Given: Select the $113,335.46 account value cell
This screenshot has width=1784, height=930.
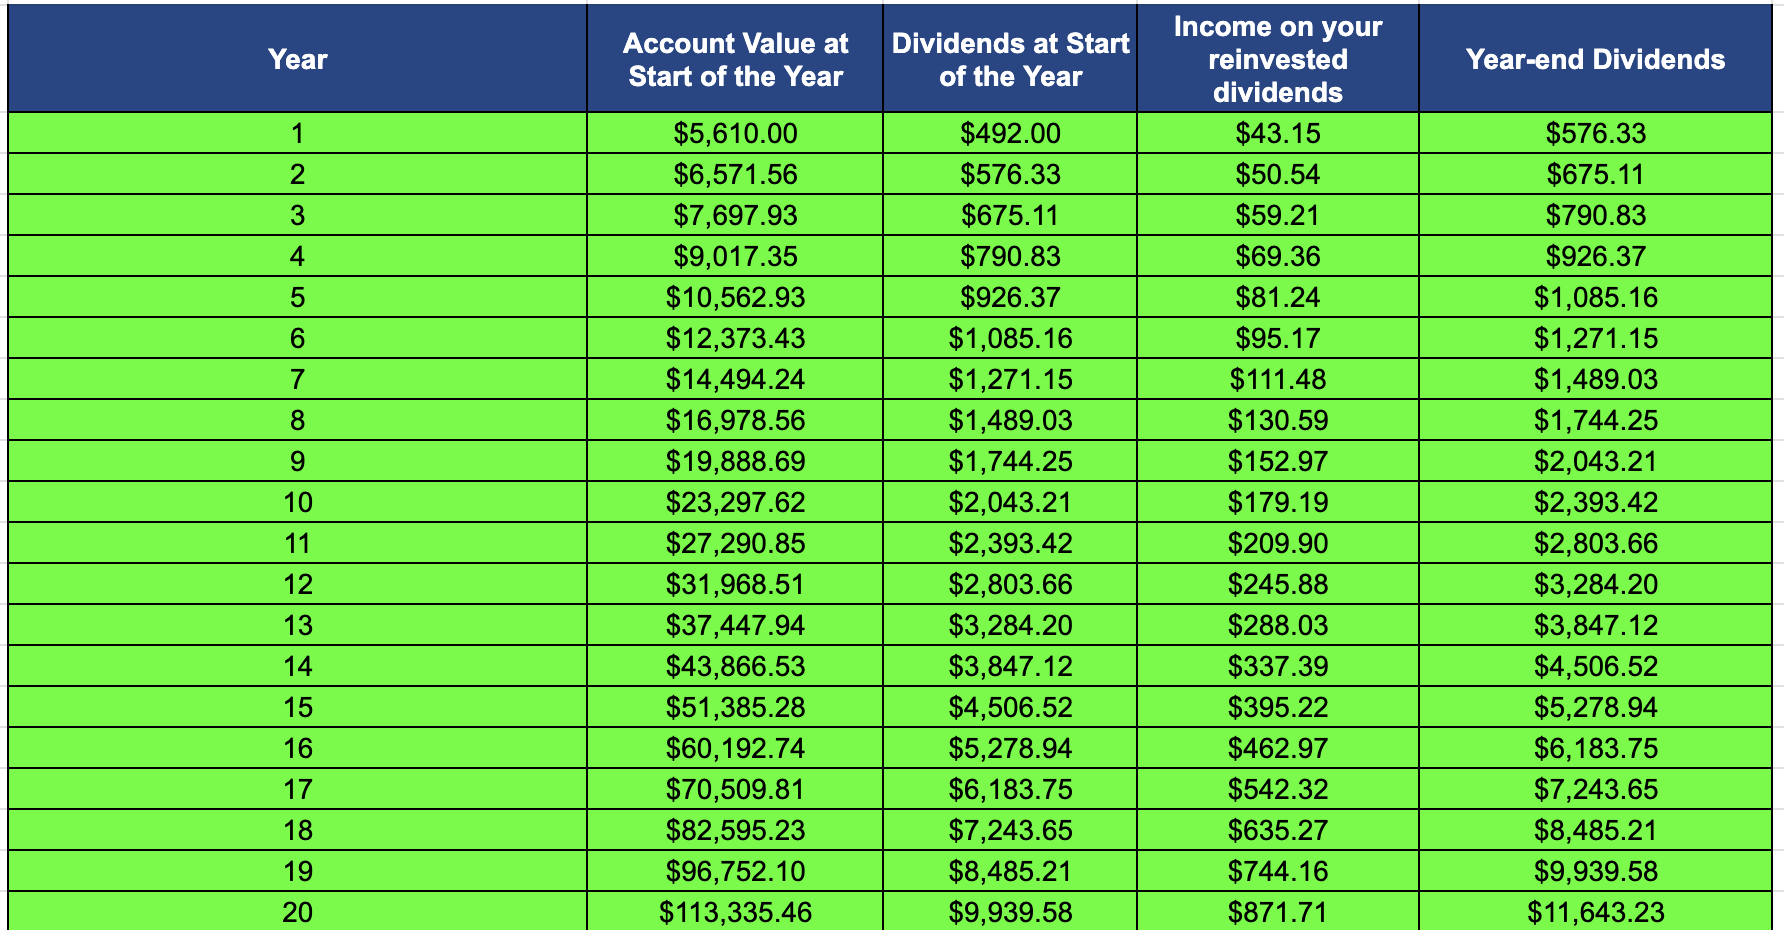Looking at the screenshot, I should (x=735, y=912).
